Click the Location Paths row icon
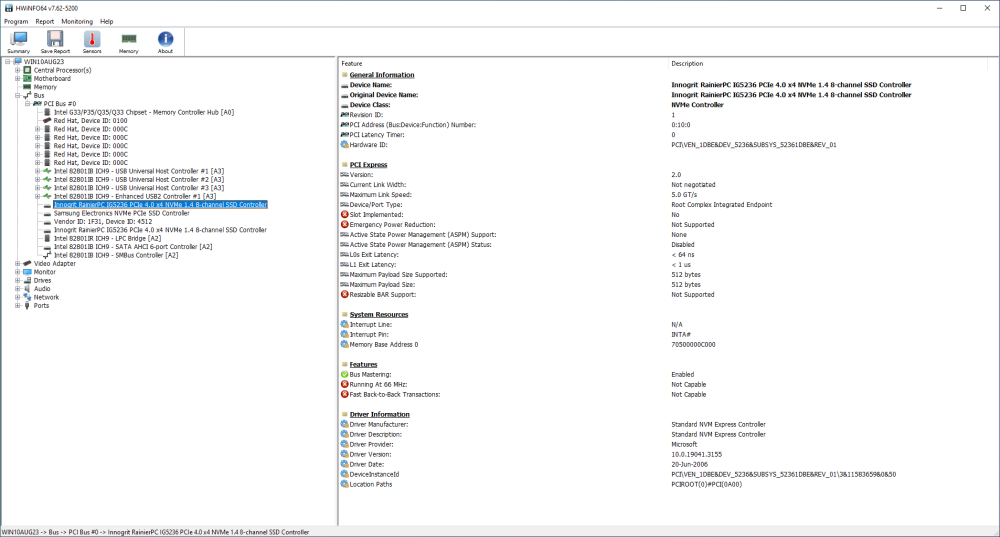This screenshot has width=1000, height=537. click(344, 484)
